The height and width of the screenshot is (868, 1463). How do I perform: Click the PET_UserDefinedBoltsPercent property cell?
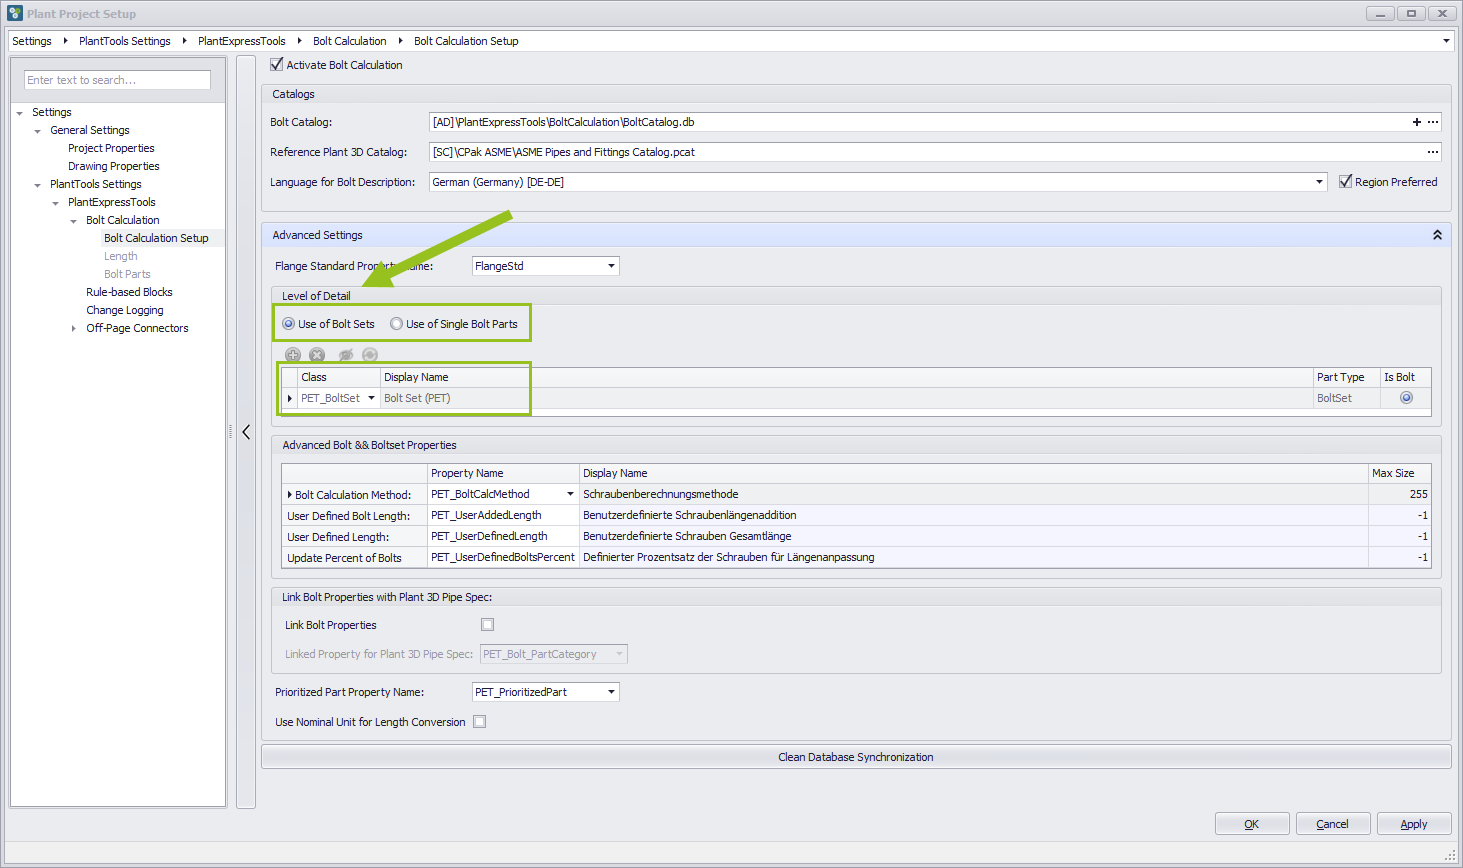point(503,557)
